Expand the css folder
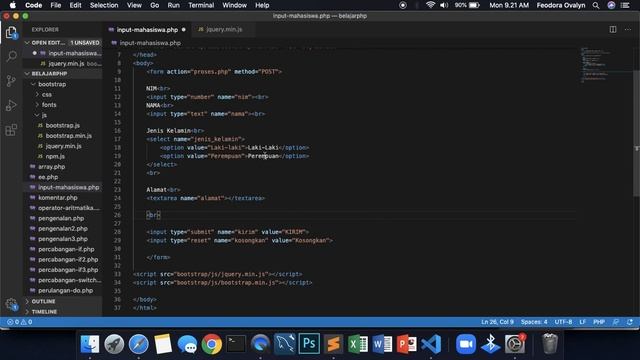 click(x=62, y=94)
